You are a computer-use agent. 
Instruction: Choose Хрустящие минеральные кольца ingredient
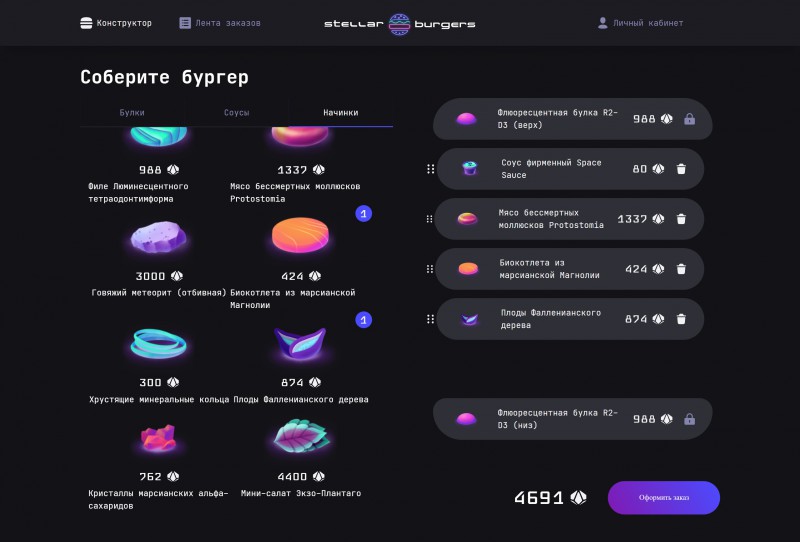tap(159, 365)
